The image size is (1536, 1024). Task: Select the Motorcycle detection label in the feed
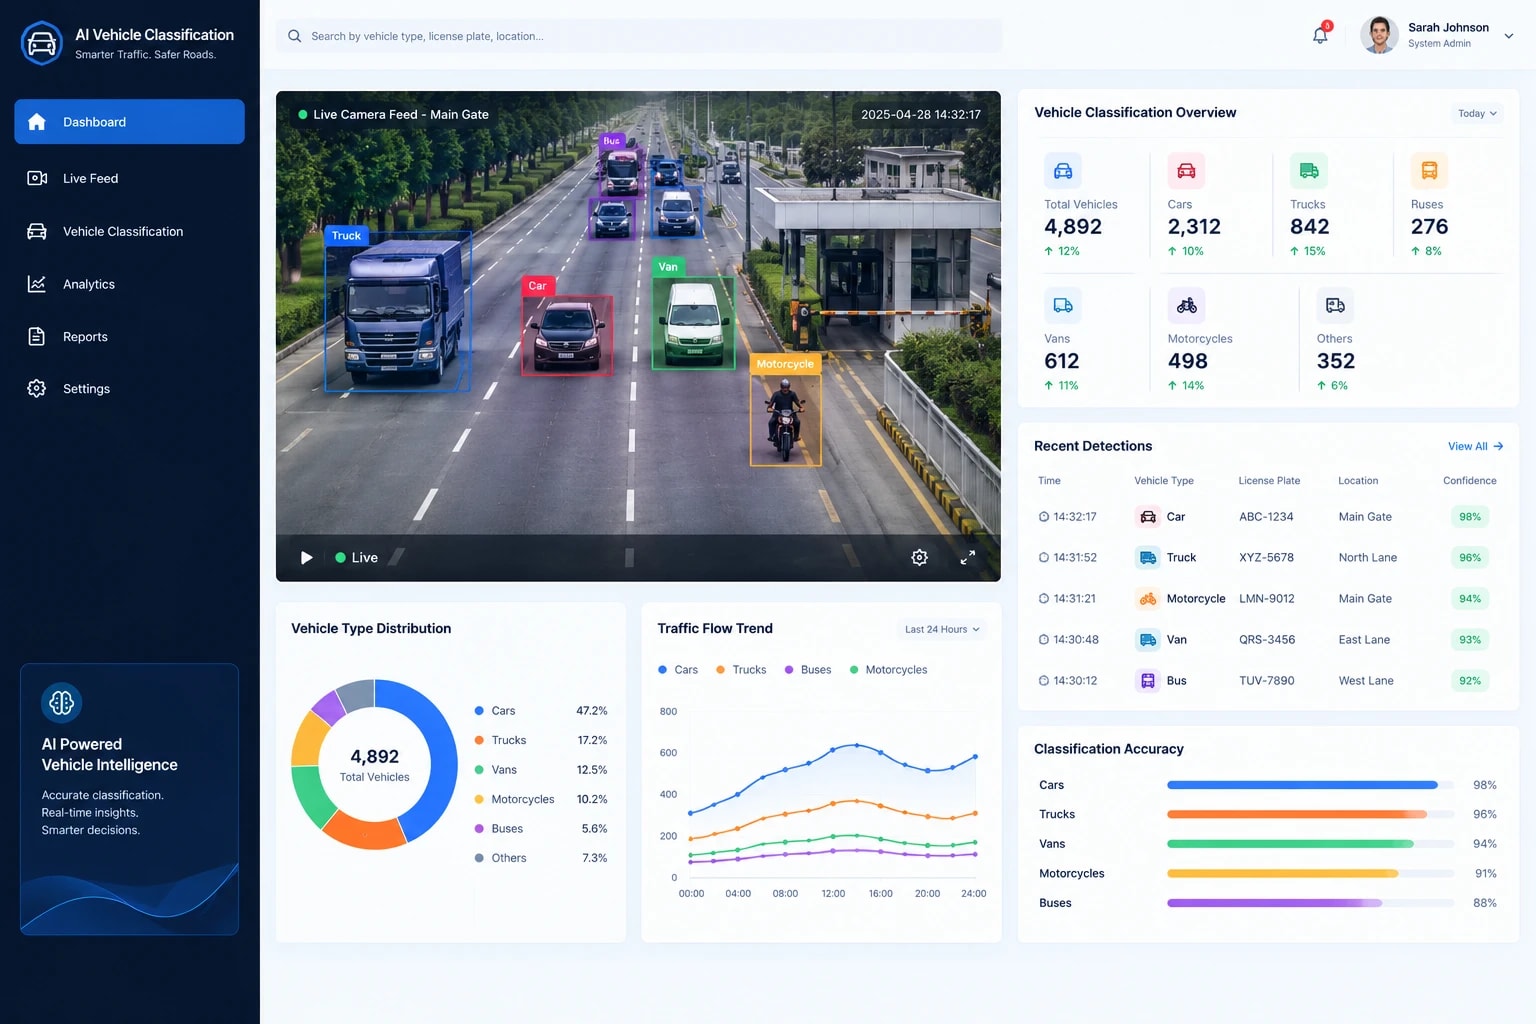(x=785, y=364)
